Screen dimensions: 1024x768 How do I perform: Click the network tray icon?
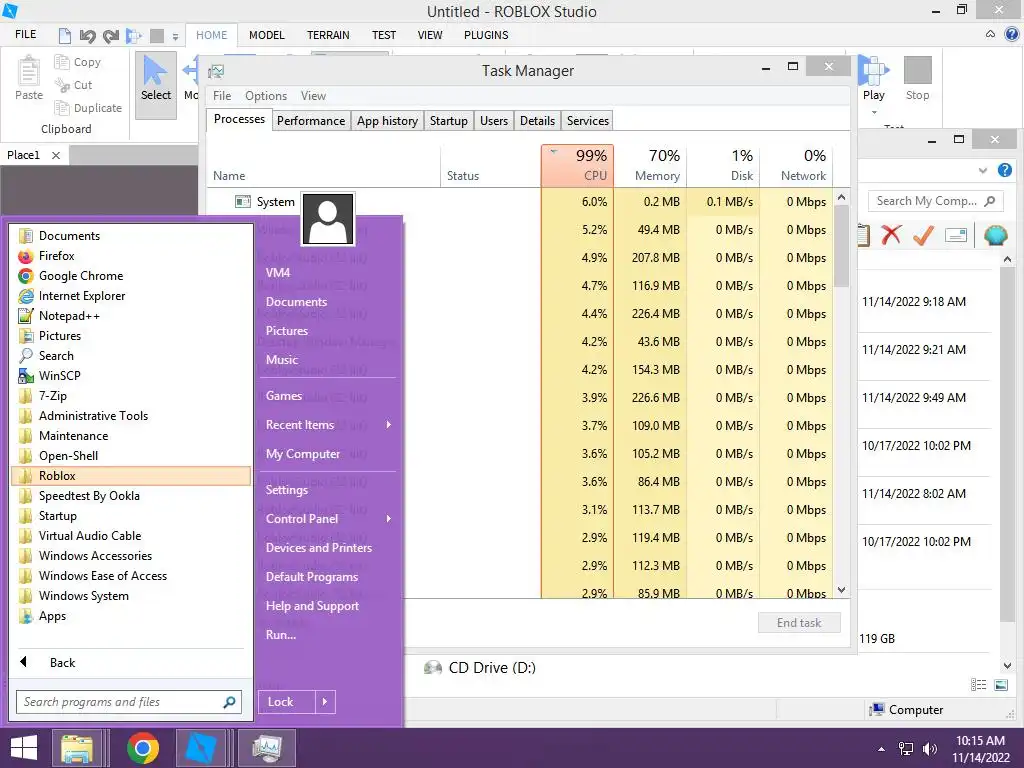coord(906,749)
